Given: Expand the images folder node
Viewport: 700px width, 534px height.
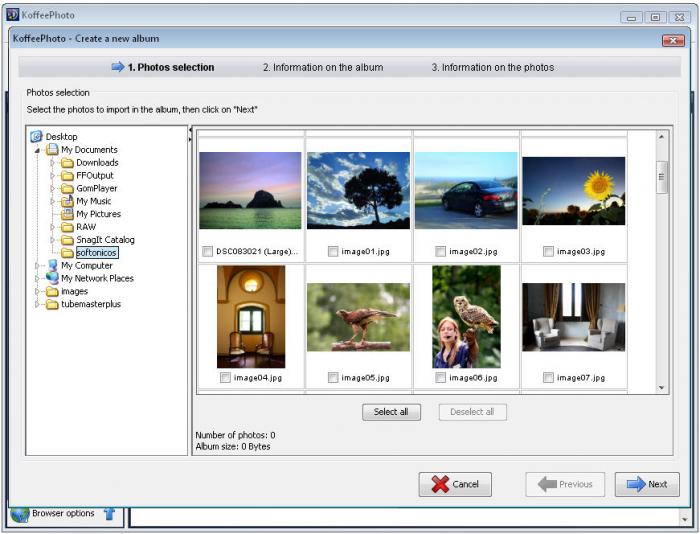Looking at the screenshot, I should [37, 291].
